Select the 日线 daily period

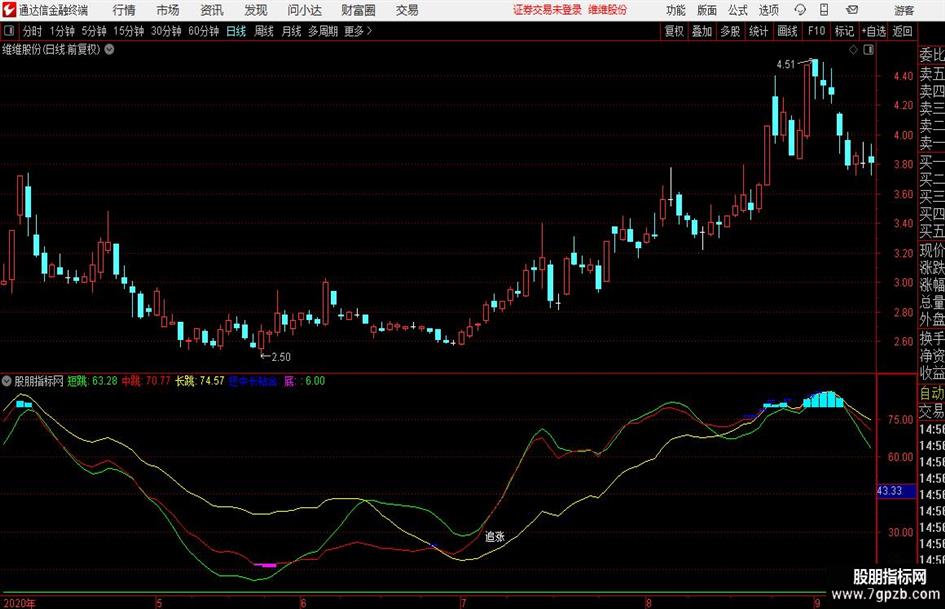point(236,31)
